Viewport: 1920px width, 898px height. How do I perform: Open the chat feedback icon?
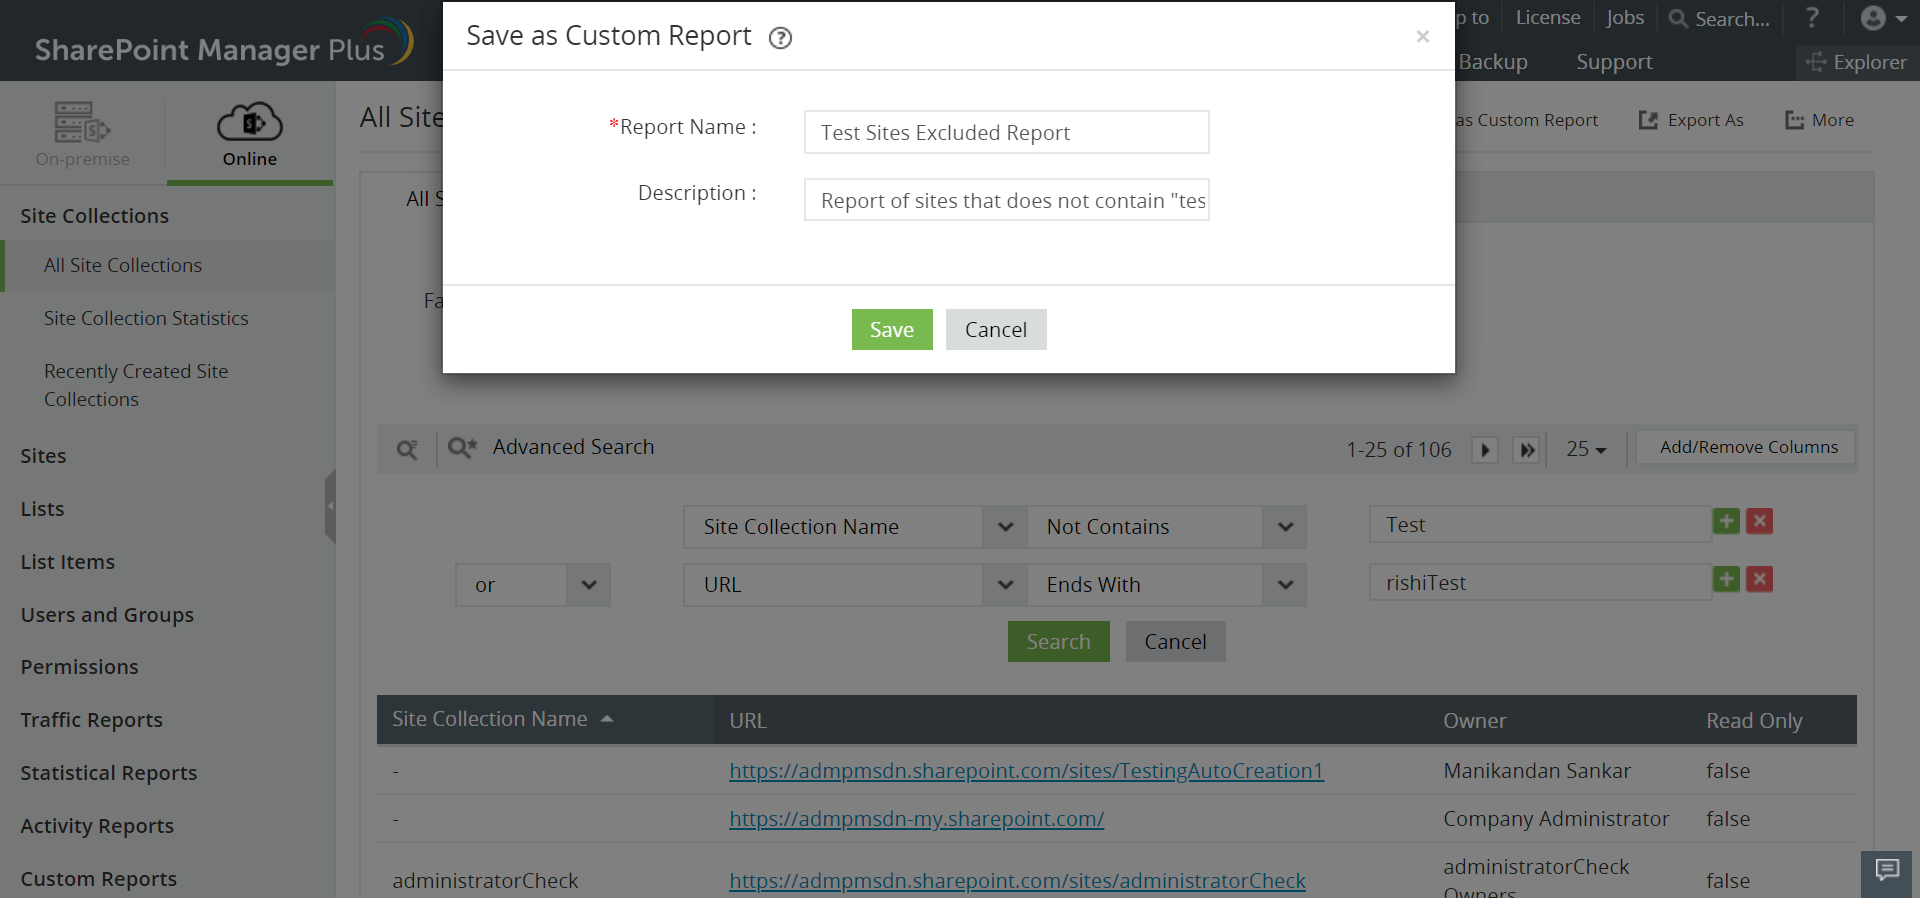(x=1887, y=870)
